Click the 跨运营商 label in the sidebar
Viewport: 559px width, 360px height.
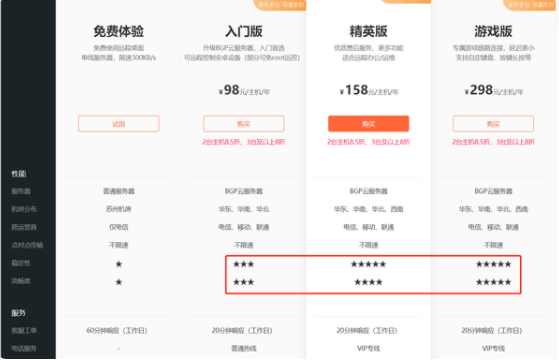pos(24,227)
